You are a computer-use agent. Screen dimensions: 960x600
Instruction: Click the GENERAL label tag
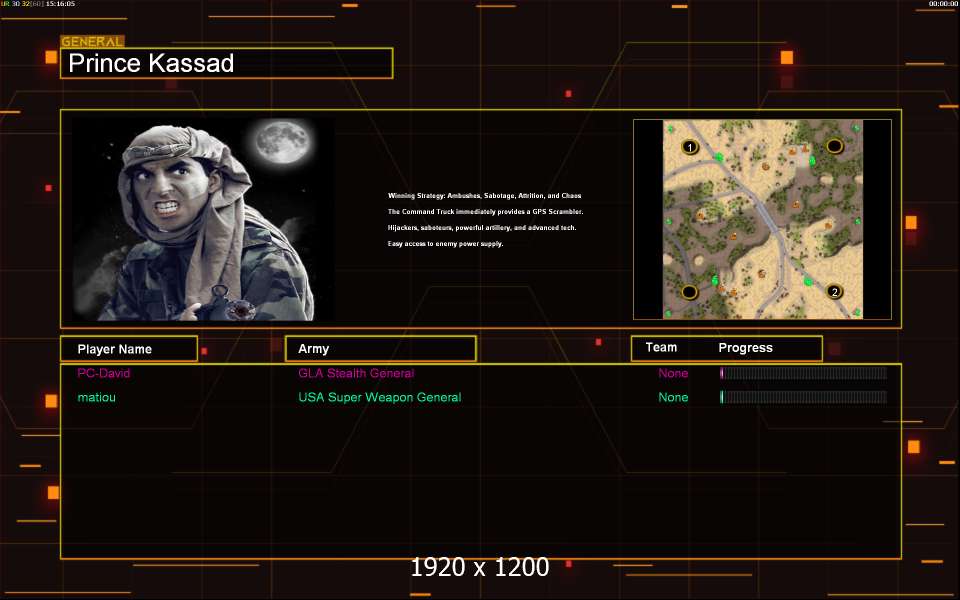click(92, 42)
